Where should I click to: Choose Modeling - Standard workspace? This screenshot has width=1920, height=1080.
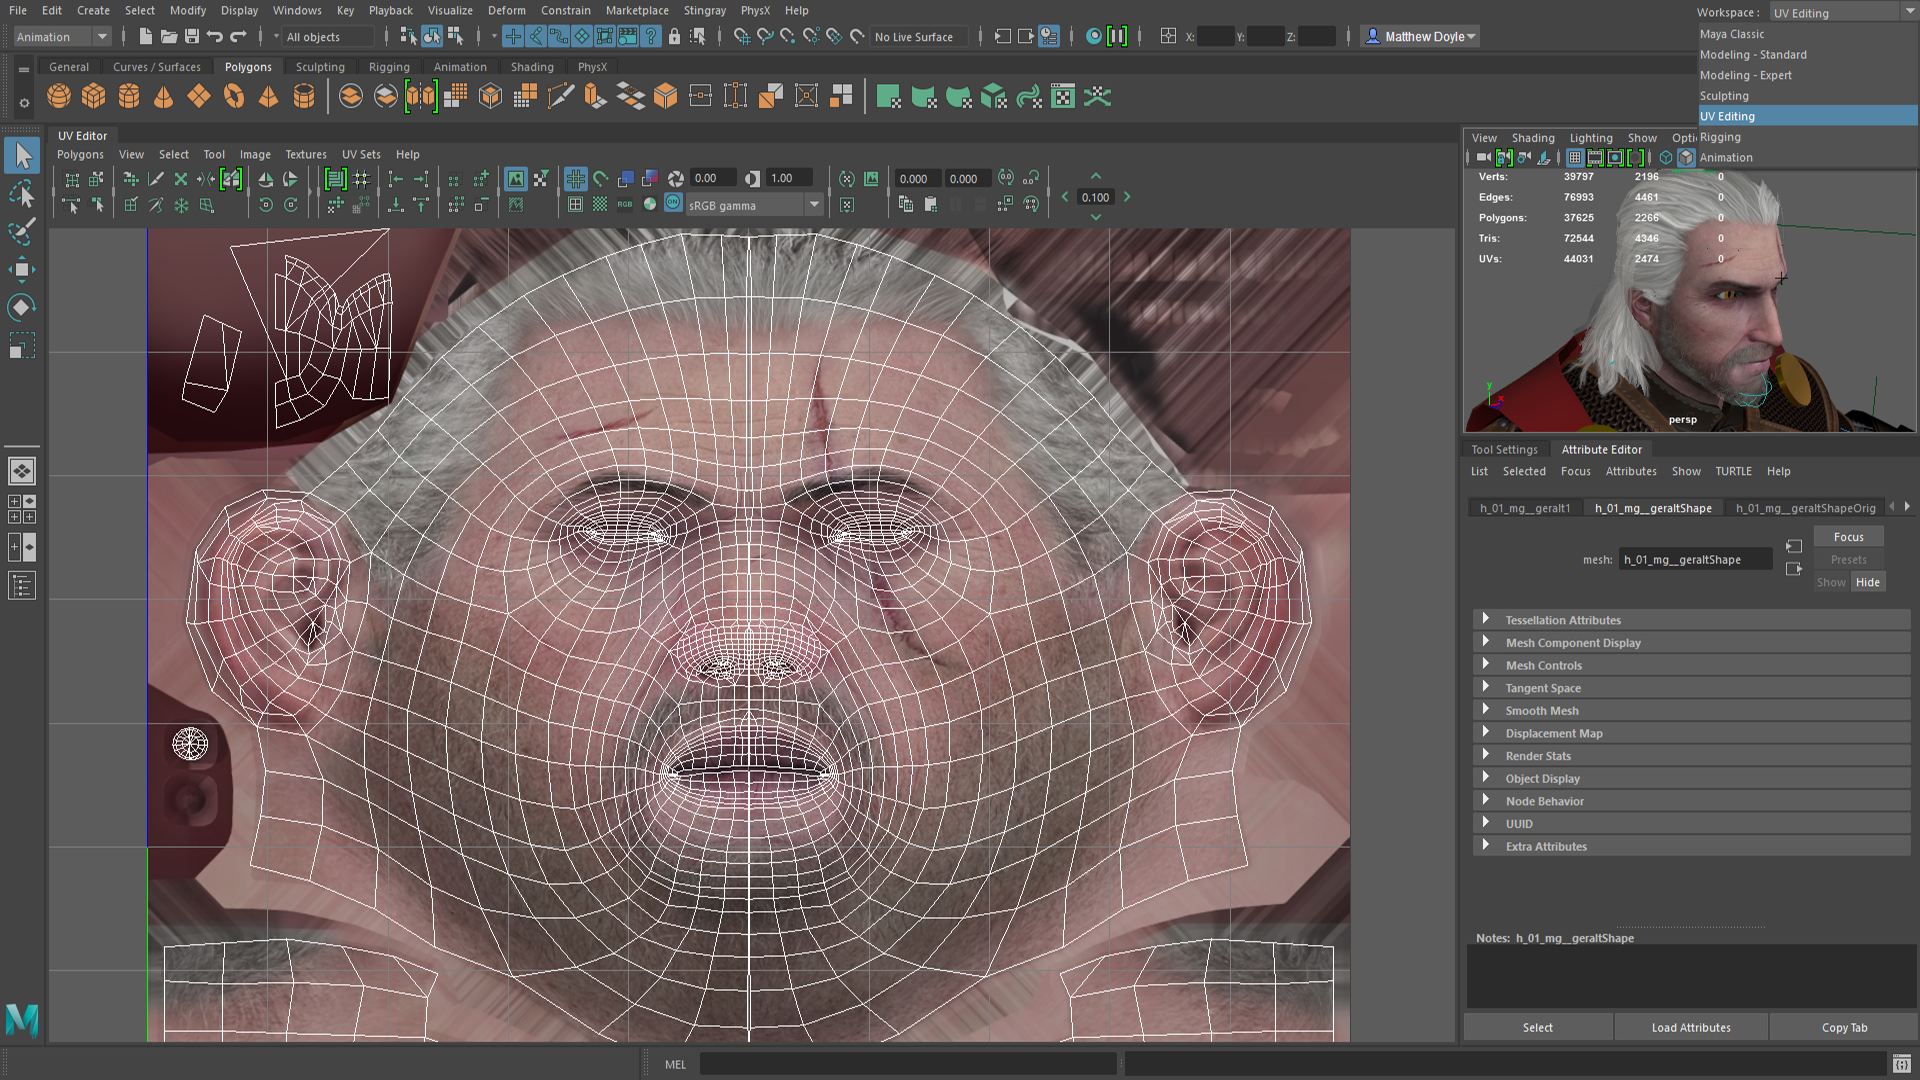1753,55
